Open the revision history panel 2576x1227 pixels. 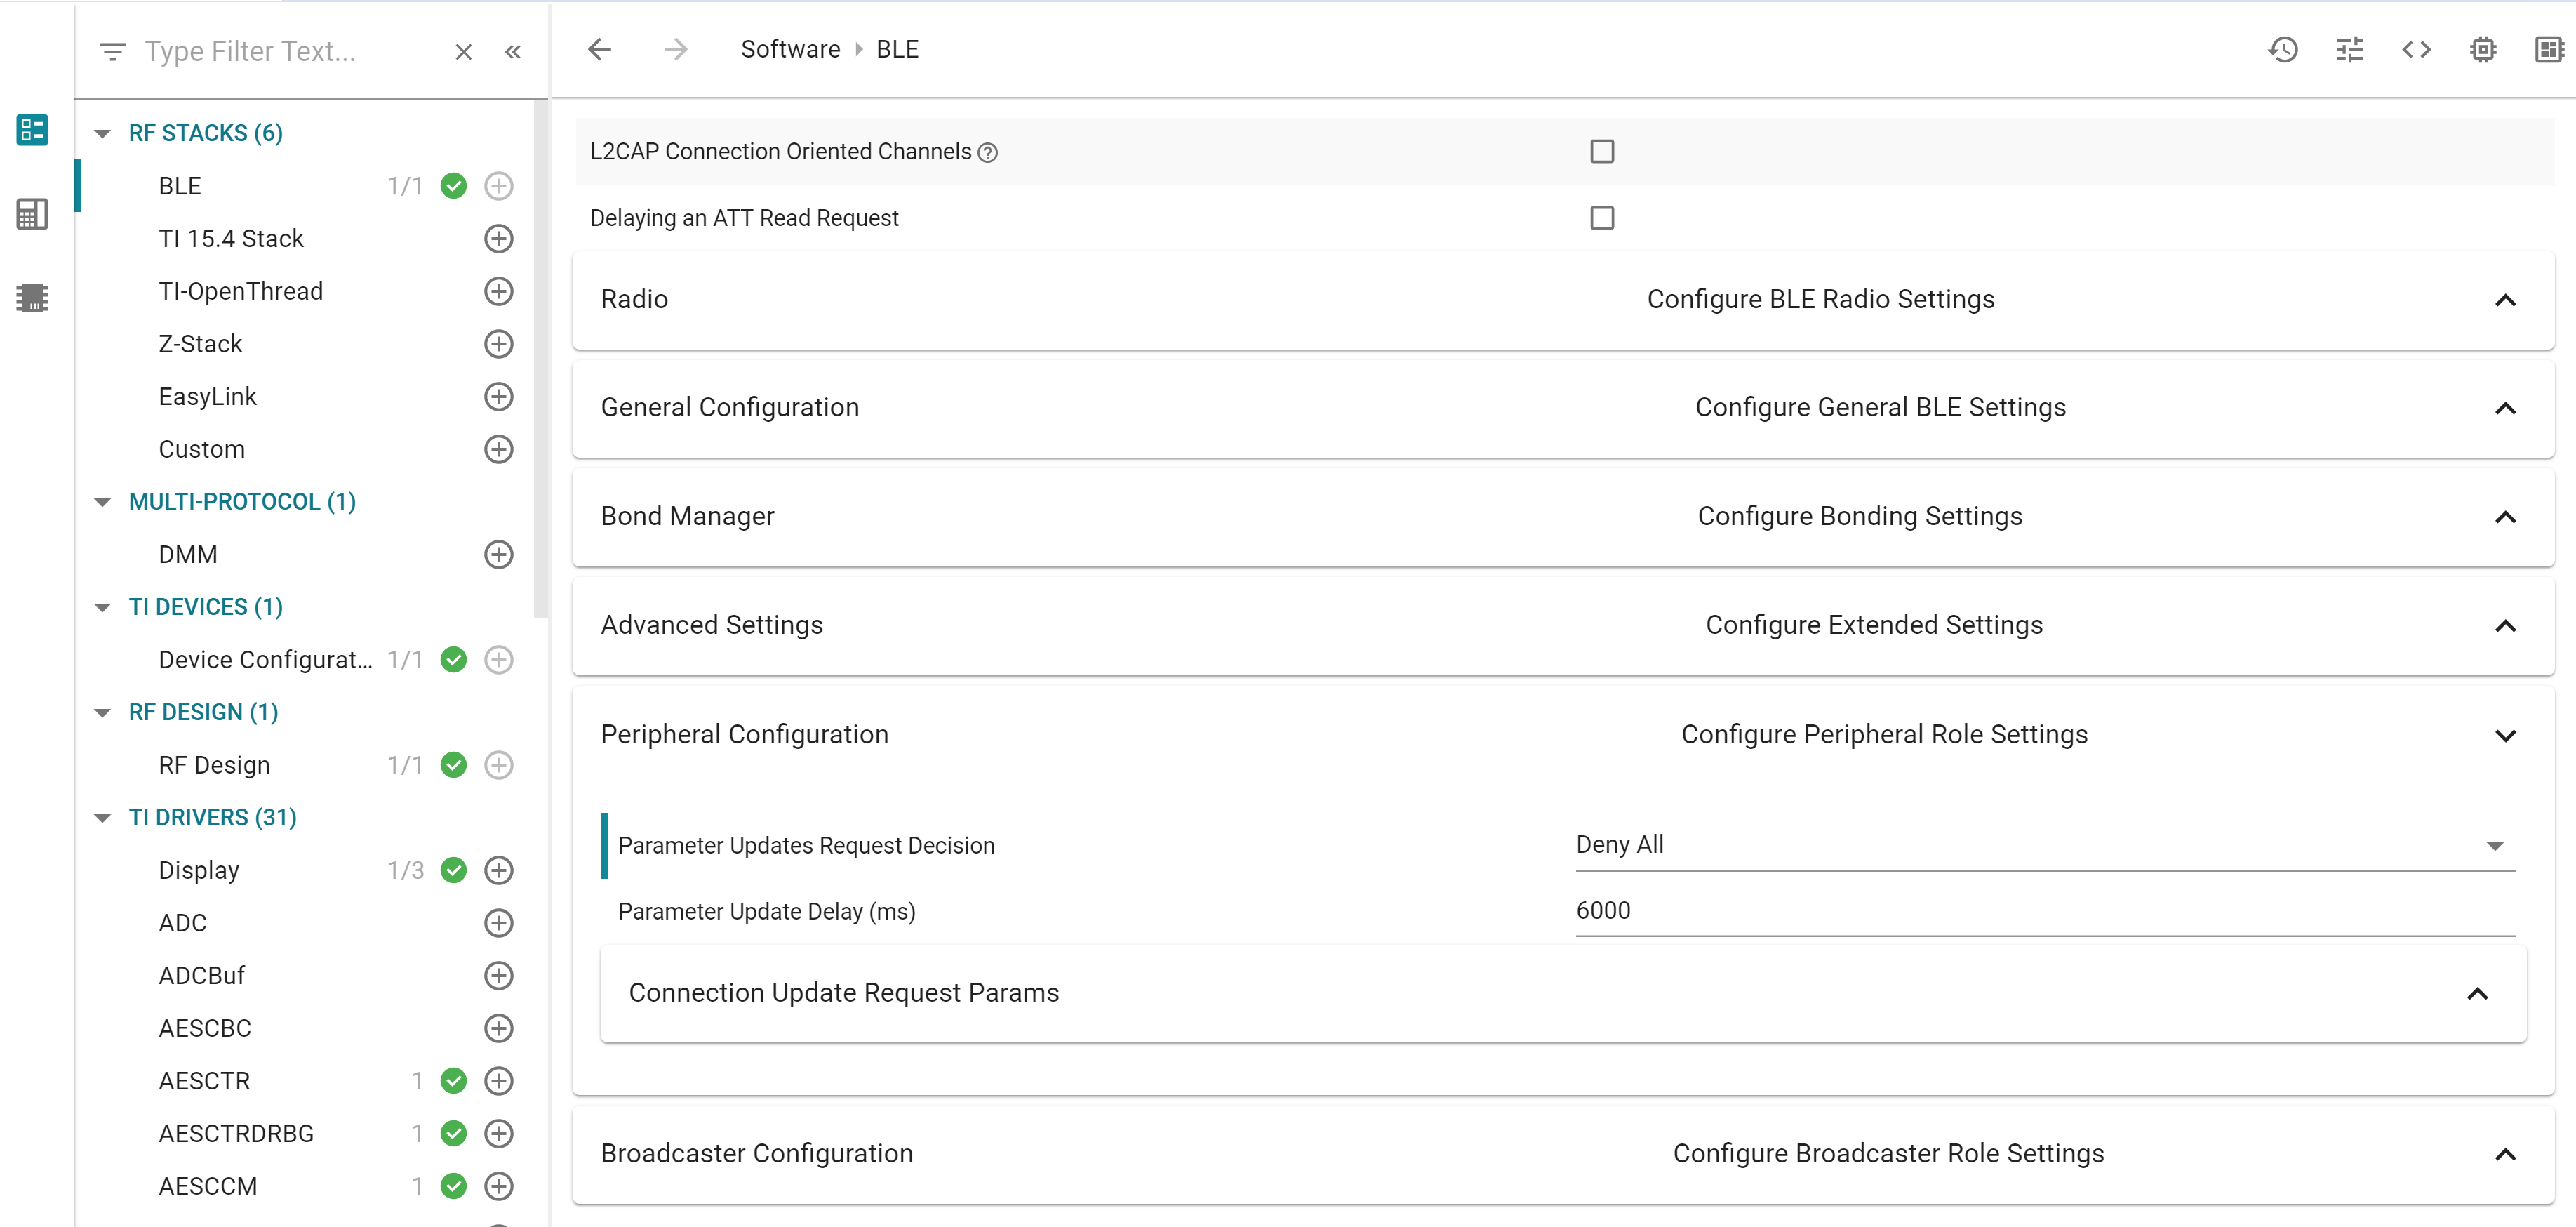pos(2284,49)
